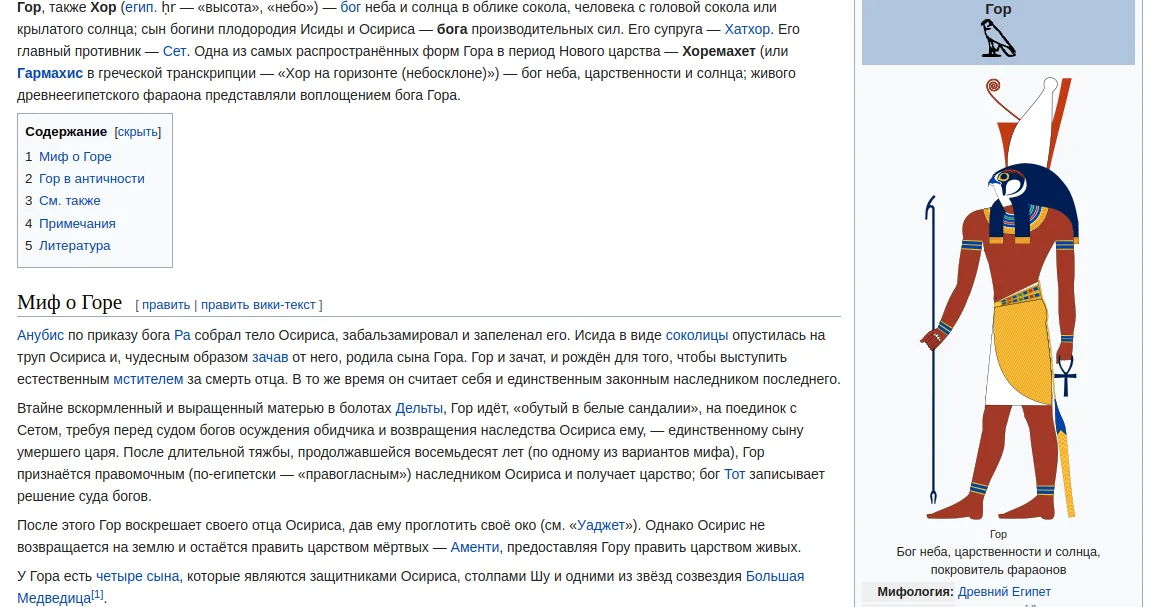
Task: Open the Дельты link
Action: [x=419, y=408]
